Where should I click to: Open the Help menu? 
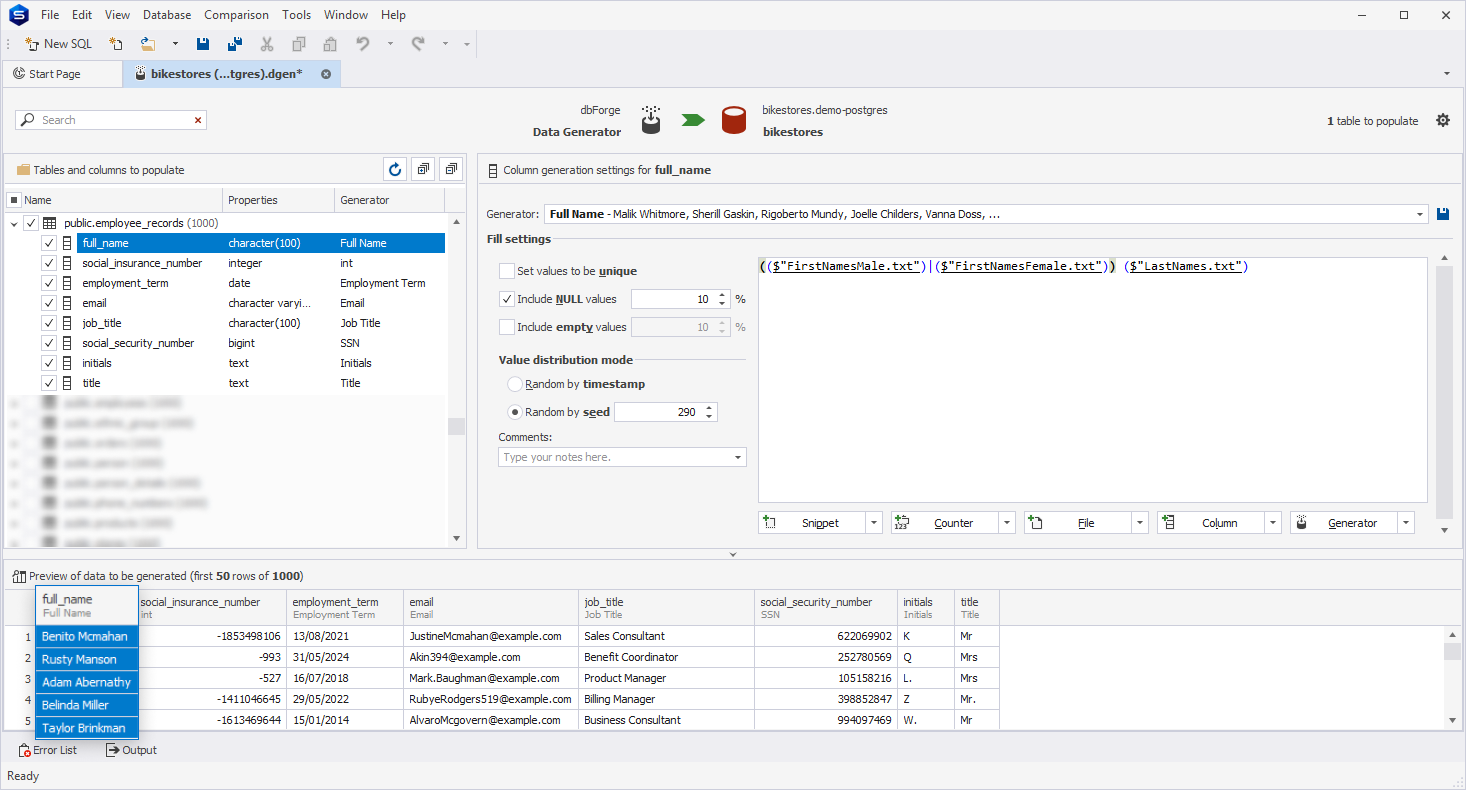tap(393, 15)
